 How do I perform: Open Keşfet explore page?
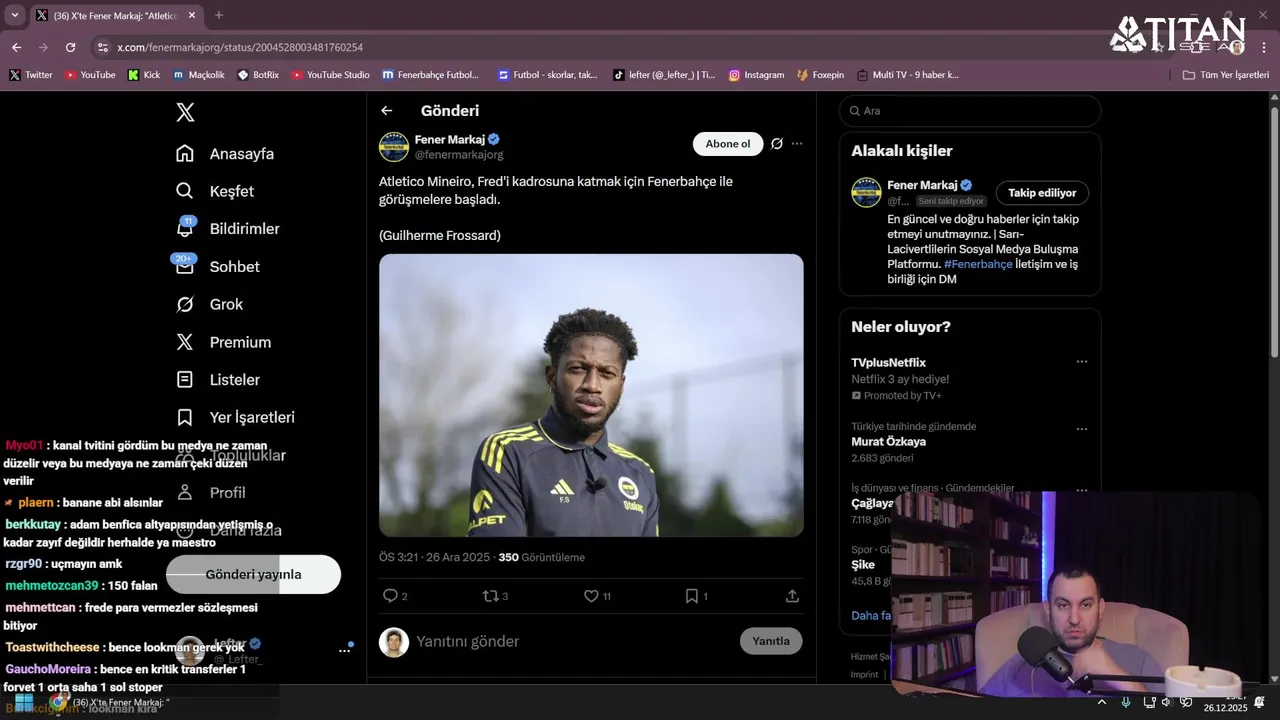click(215, 191)
